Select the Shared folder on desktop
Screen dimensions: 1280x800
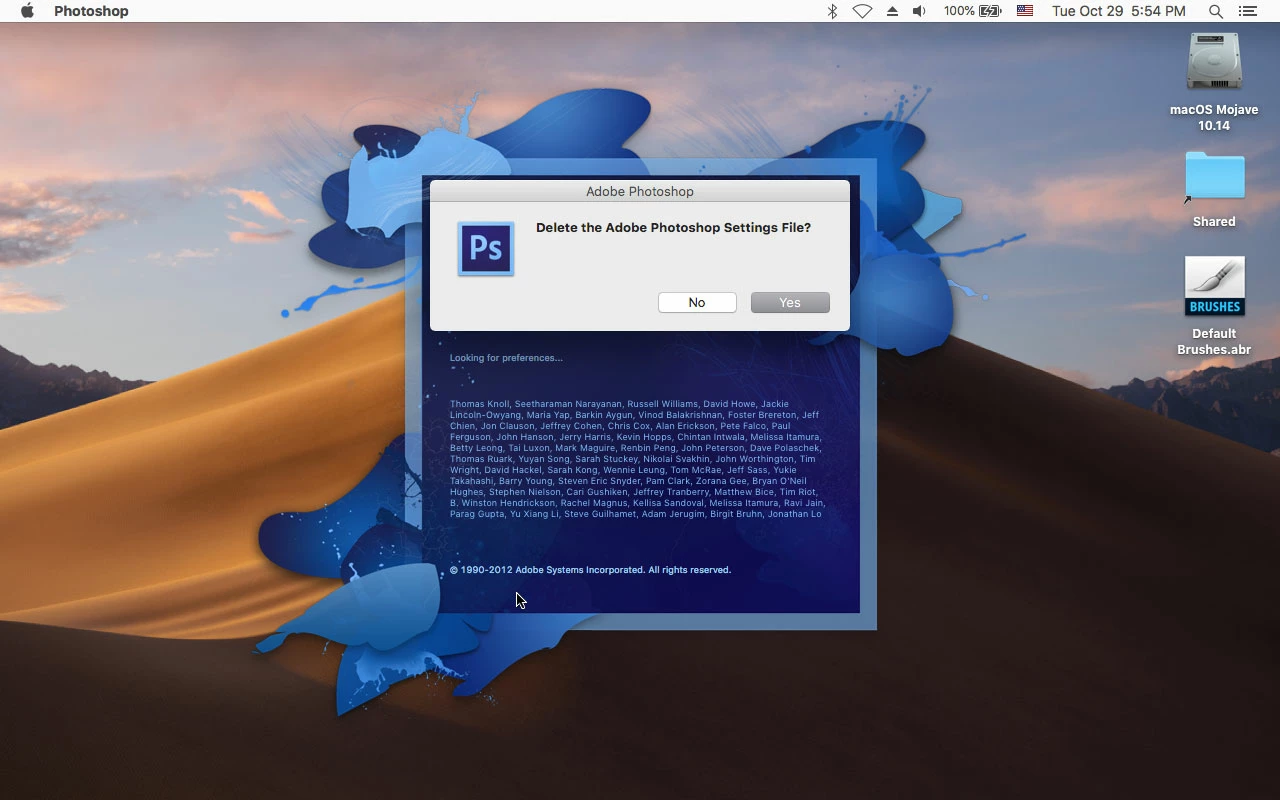tap(1214, 178)
